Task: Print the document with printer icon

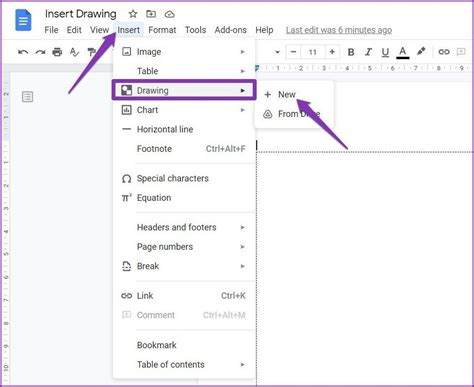Action: (x=57, y=52)
